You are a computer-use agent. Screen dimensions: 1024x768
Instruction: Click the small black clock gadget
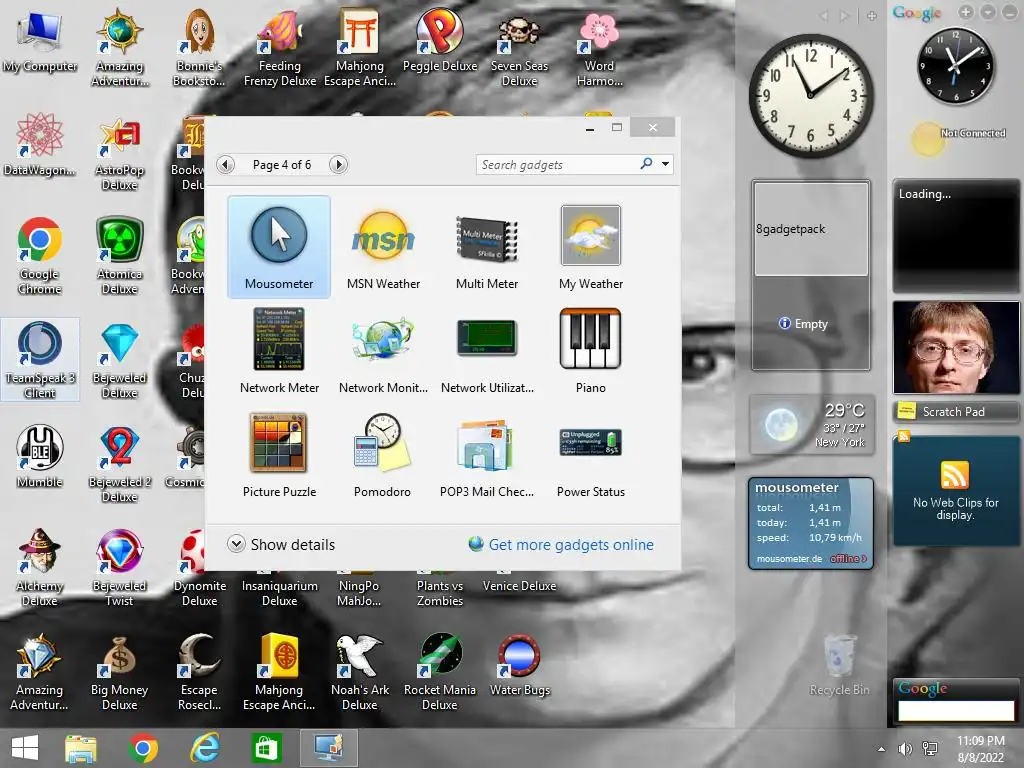click(x=956, y=66)
